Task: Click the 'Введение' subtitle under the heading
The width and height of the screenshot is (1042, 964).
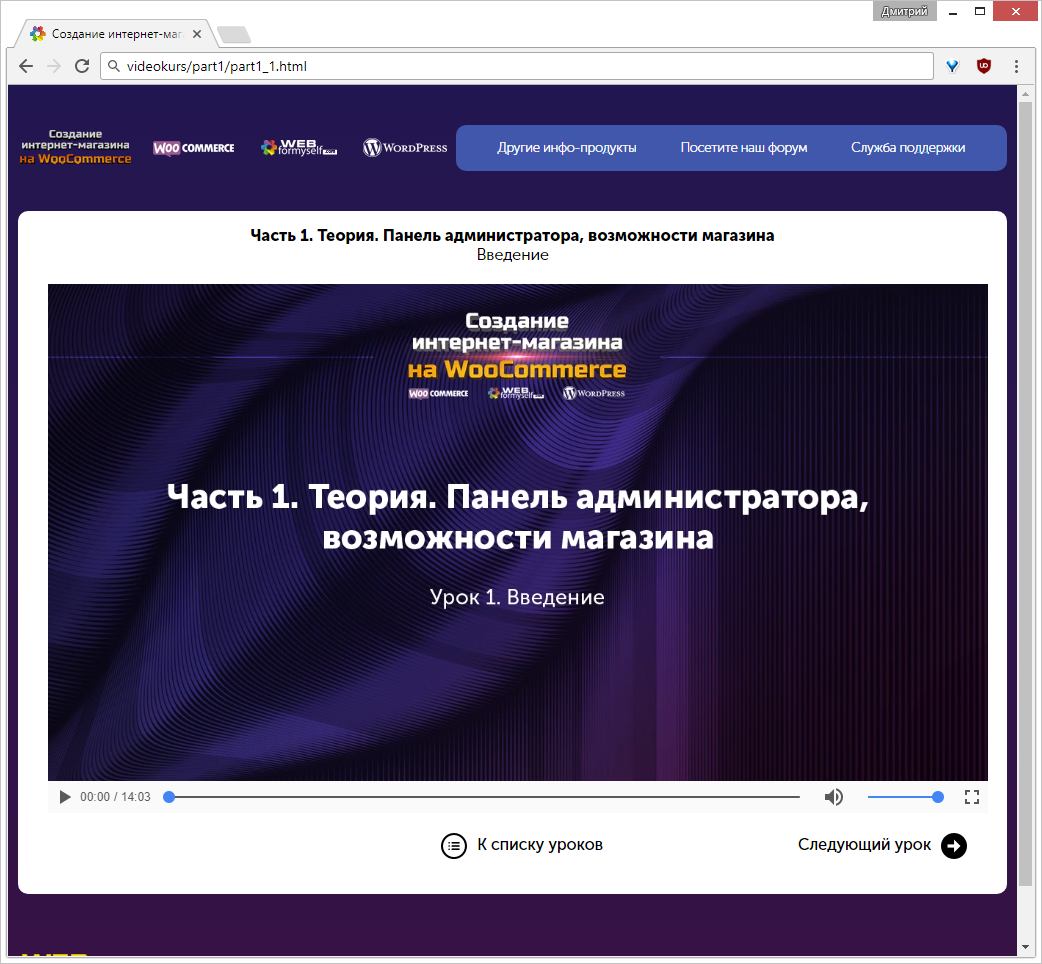Action: click(512, 254)
